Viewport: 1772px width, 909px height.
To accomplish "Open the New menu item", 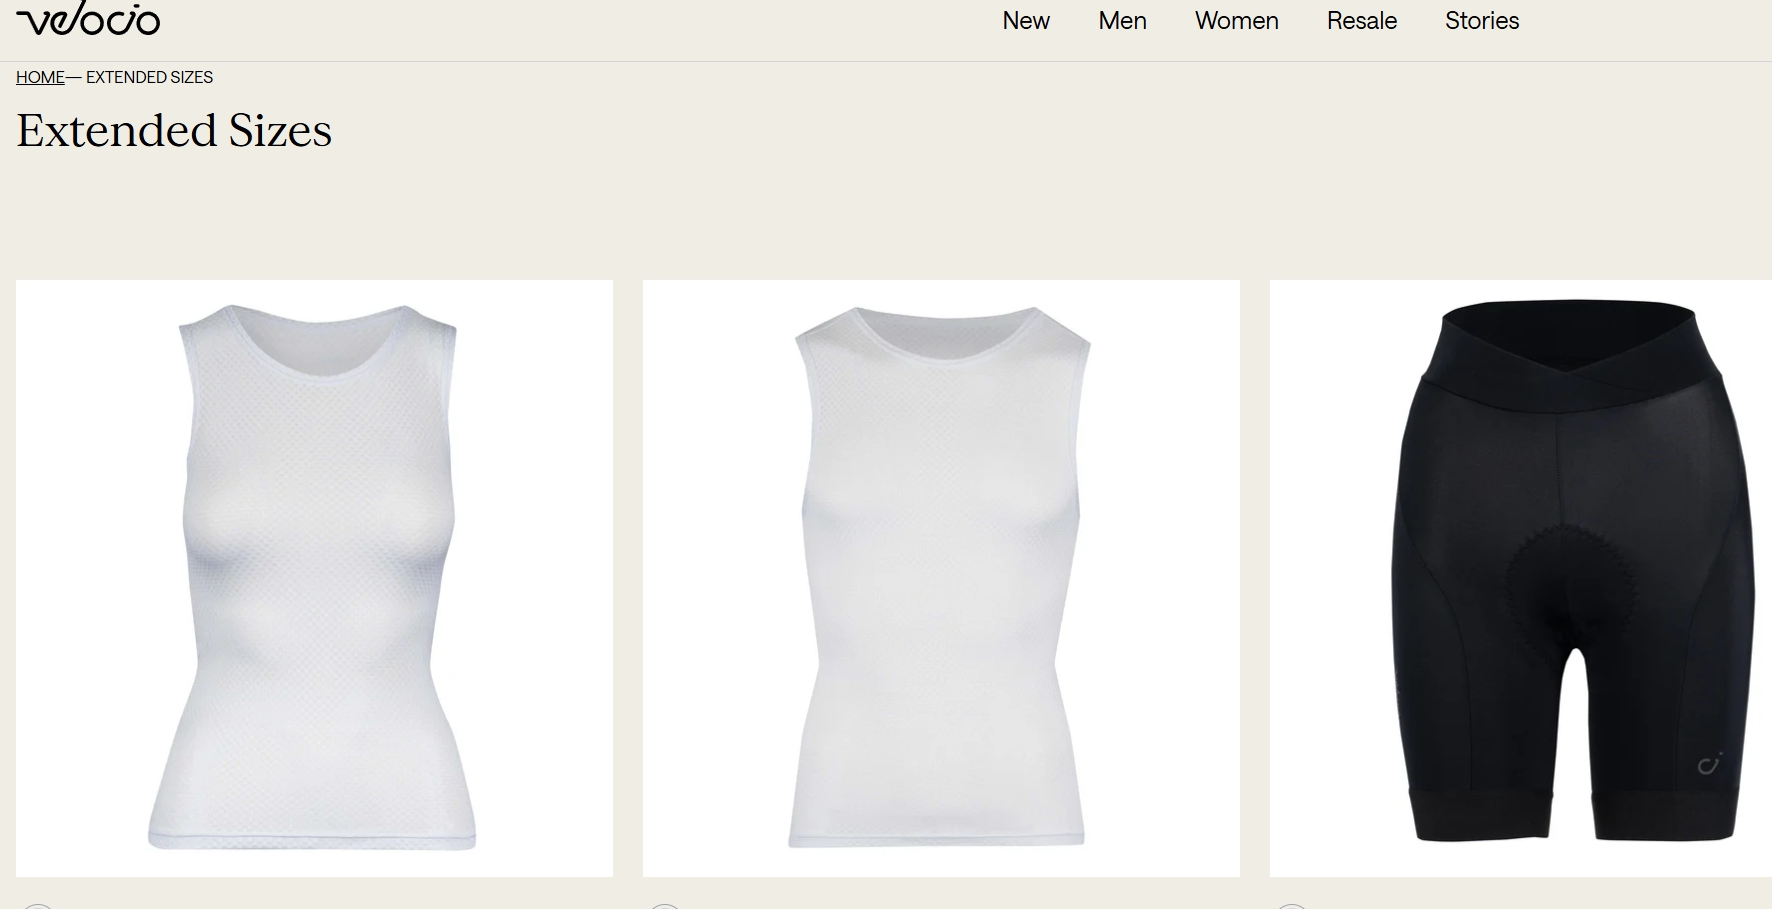I will (x=1025, y=21).
